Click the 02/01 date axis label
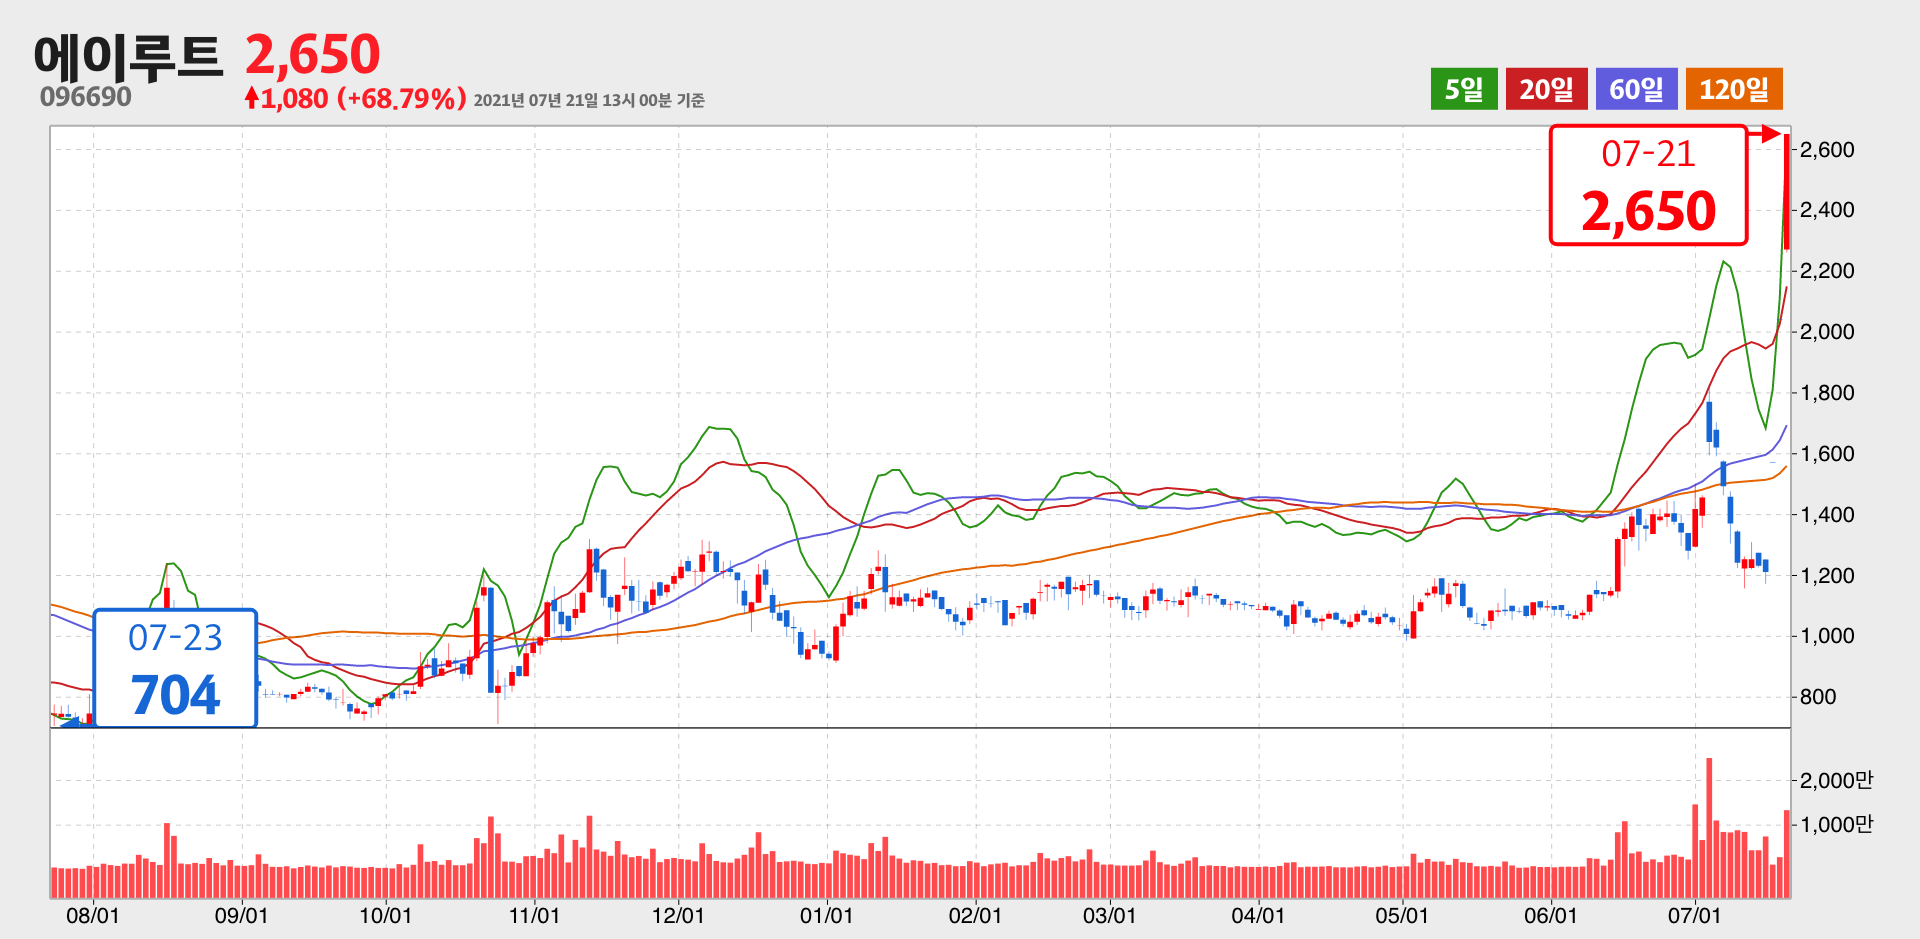This screenshot has height=939, width=1920. (x=975, y=916)
